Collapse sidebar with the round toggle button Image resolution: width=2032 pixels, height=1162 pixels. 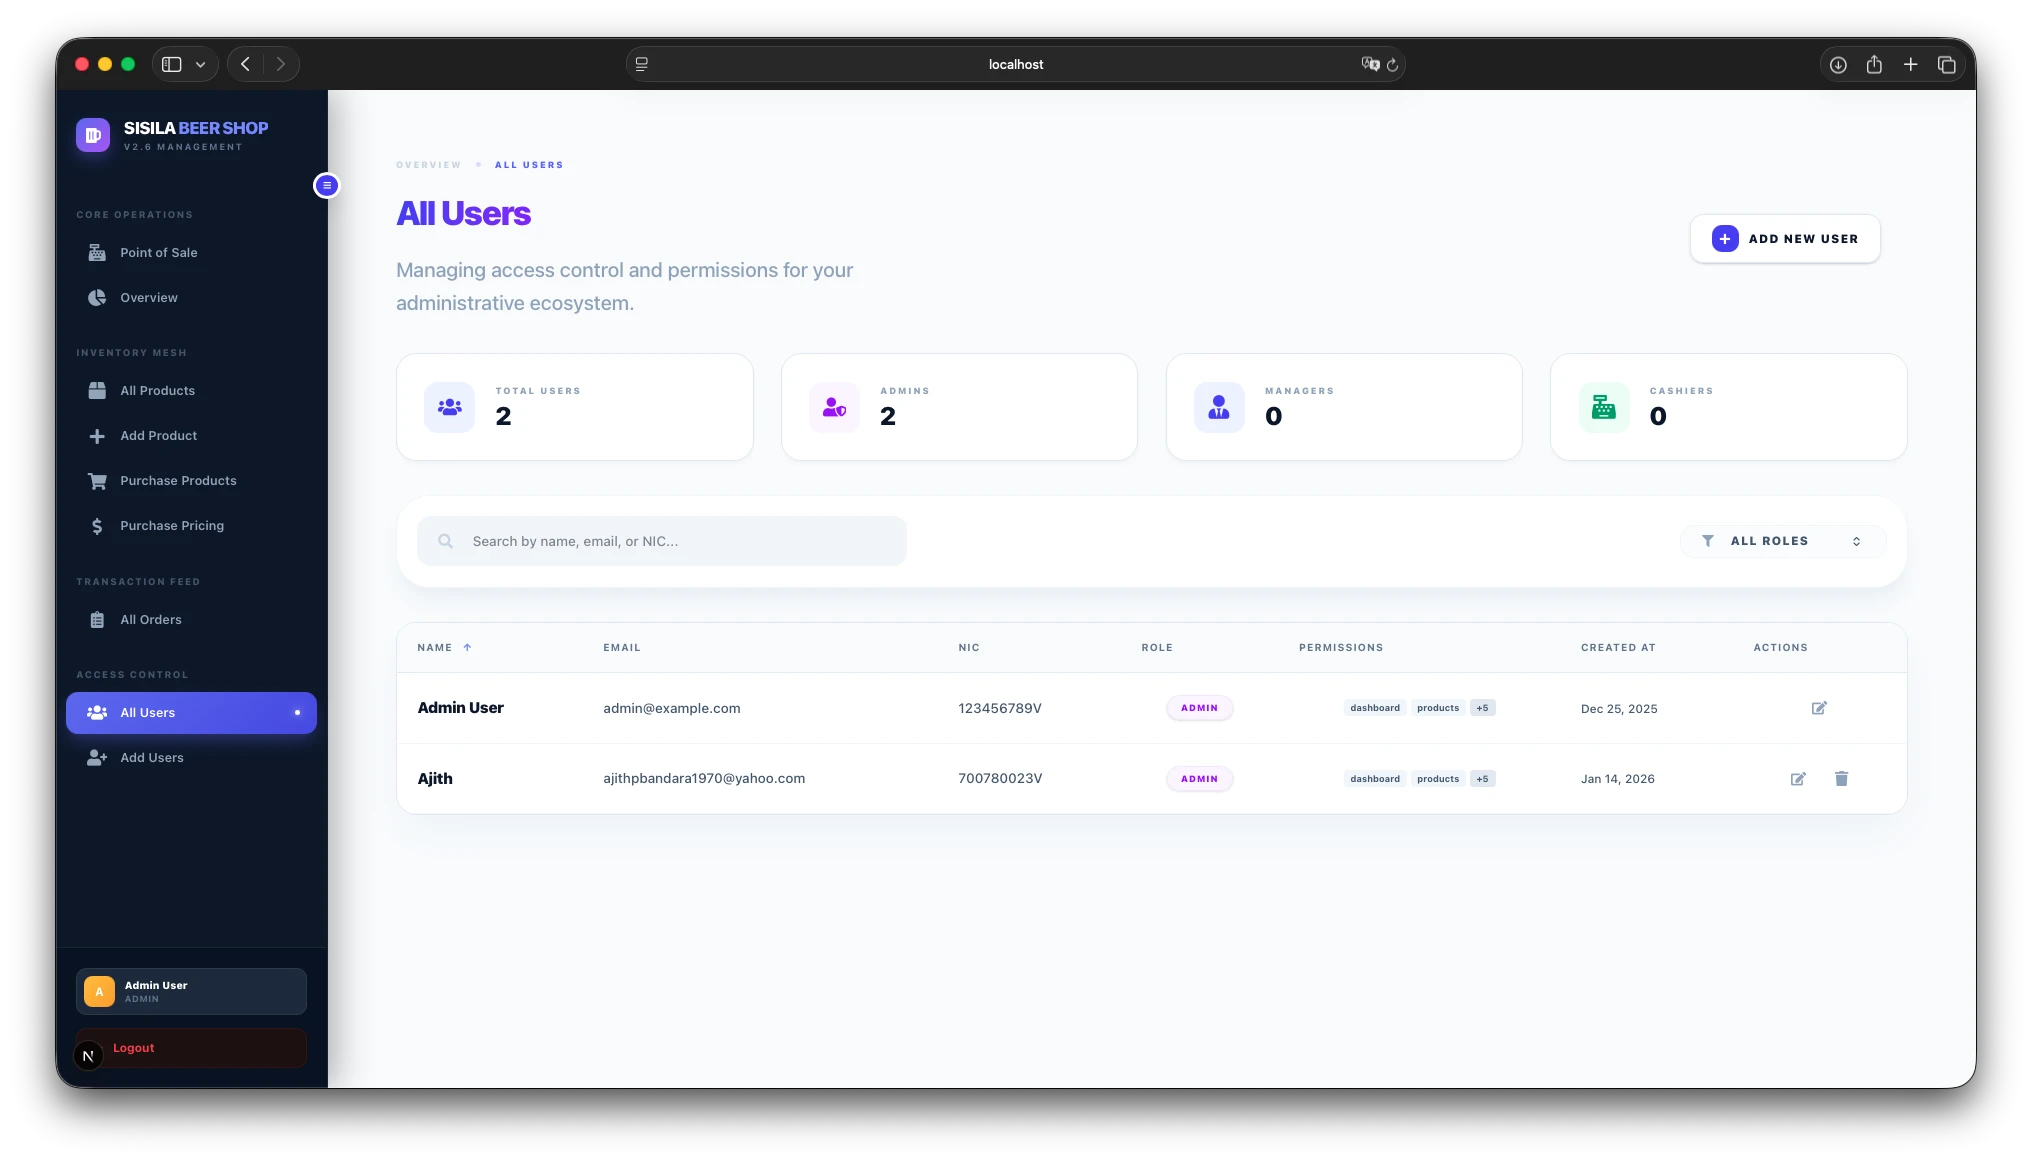pyautogui.click(x=326, y=185)
